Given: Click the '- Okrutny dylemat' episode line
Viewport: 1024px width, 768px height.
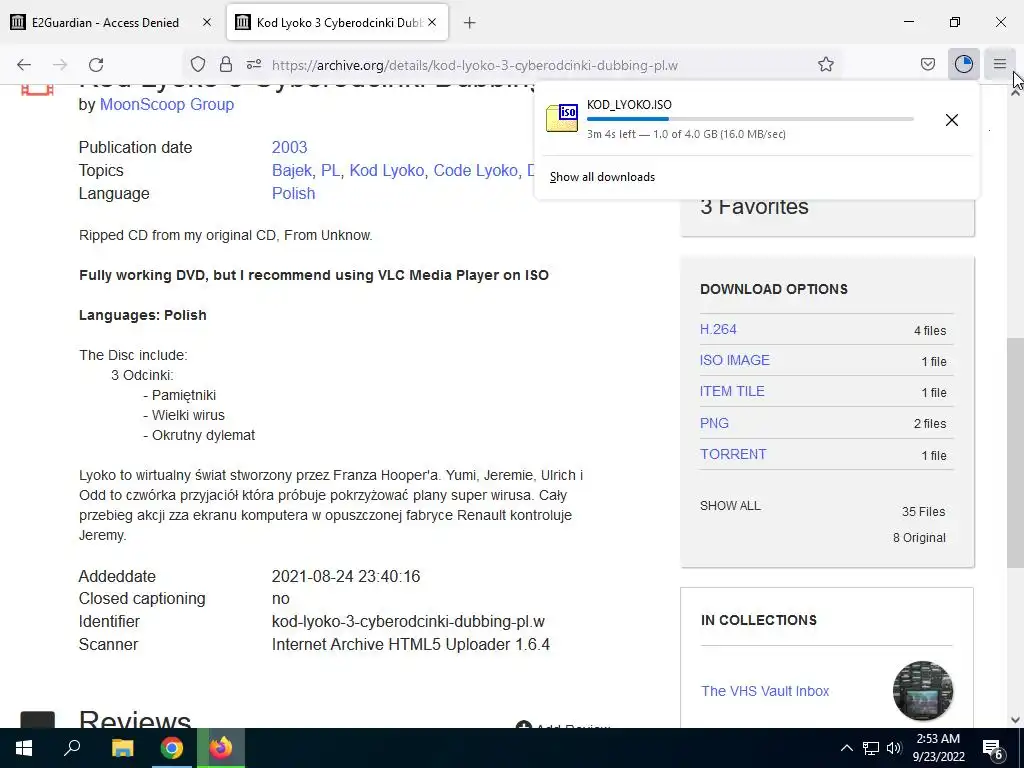Looking at the screenshot, I should pyautogui.click(x=199, y=435).
